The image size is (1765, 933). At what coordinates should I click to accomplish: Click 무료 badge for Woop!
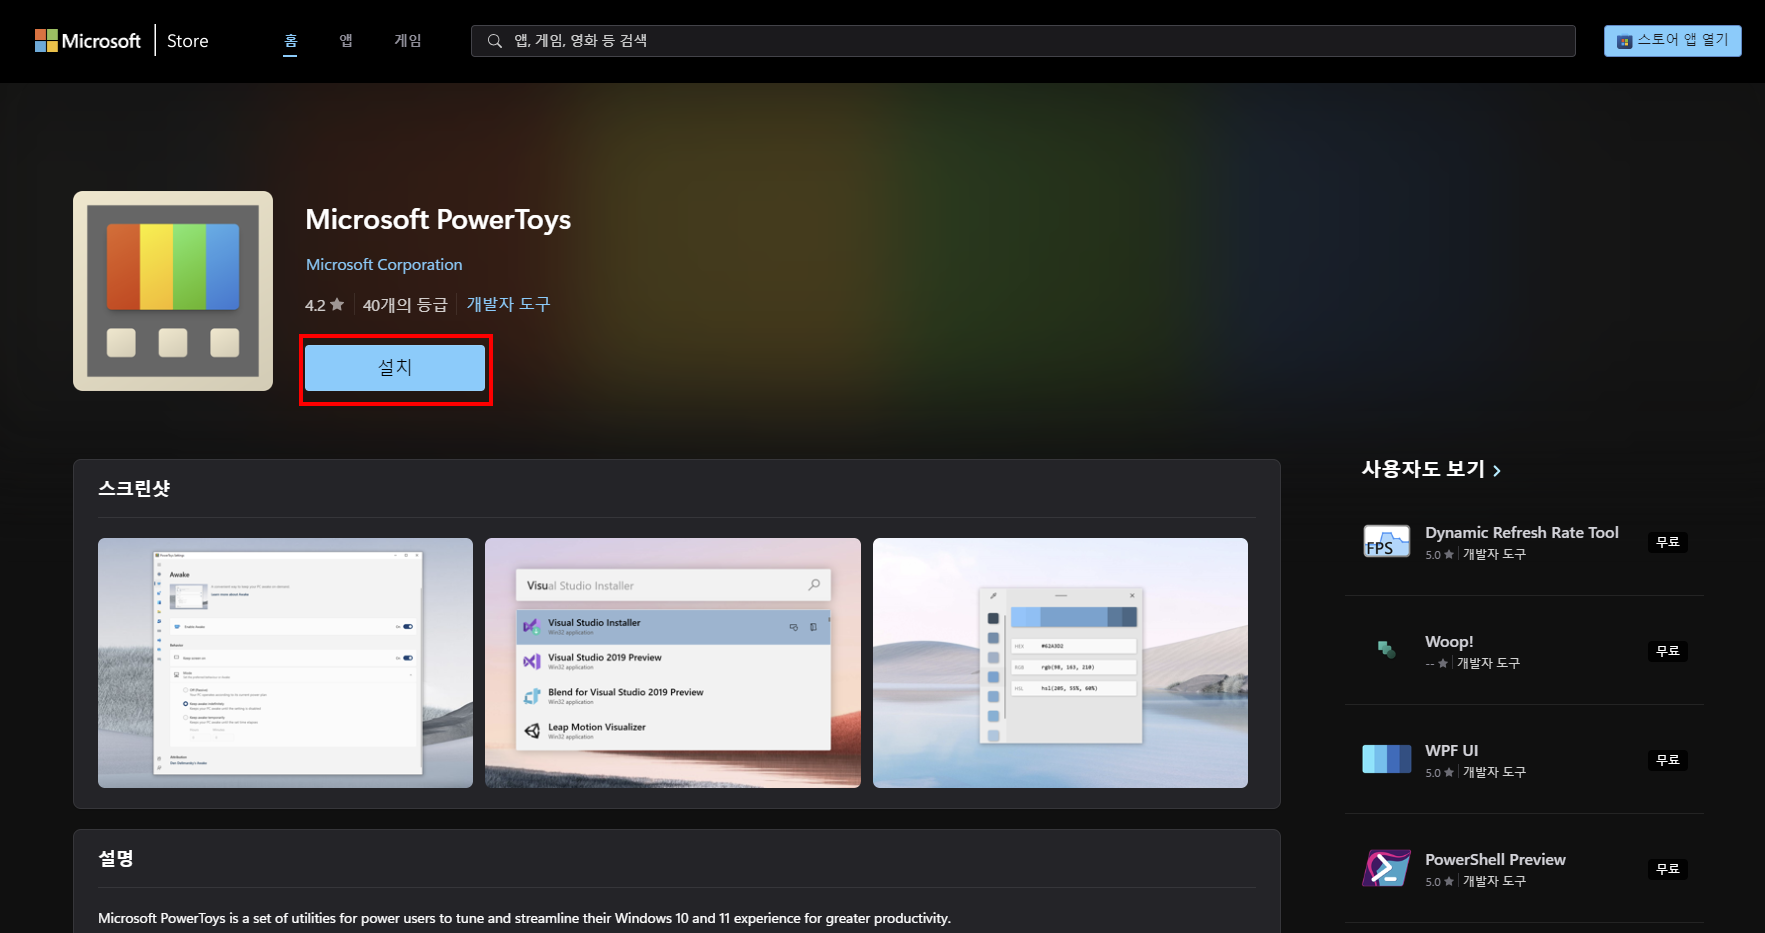(1668, 651)
